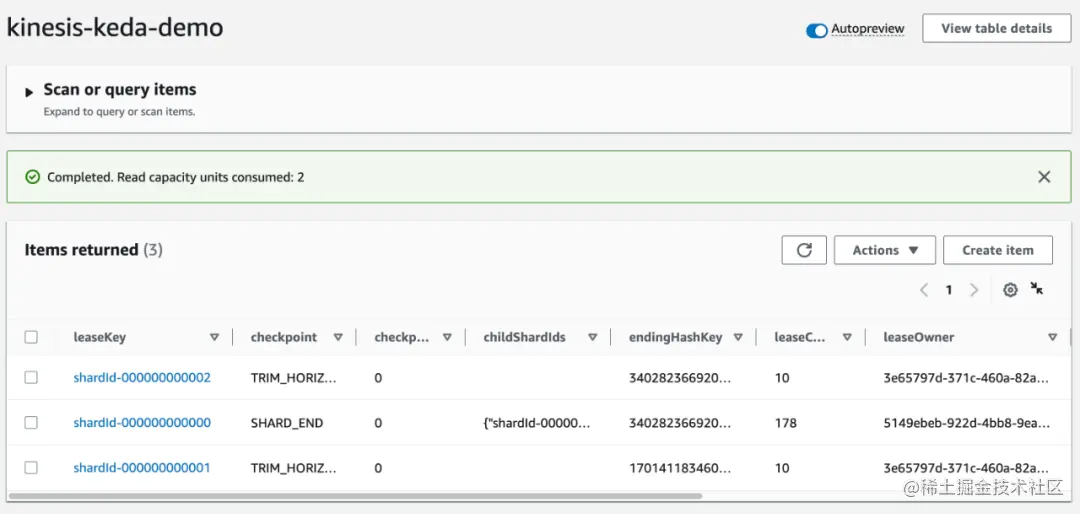Click leaseOwner 5149ebeb-922d-4bb8-9ea... cell
The height and width of the screenshot is (514, 1080).
[x=967, y=422]
